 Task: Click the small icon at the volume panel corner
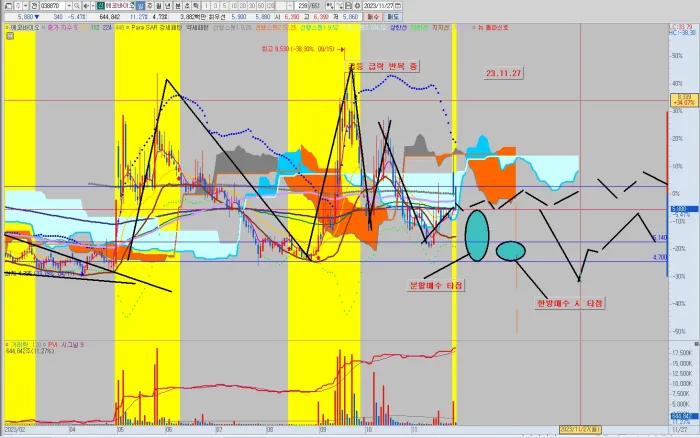696,344
